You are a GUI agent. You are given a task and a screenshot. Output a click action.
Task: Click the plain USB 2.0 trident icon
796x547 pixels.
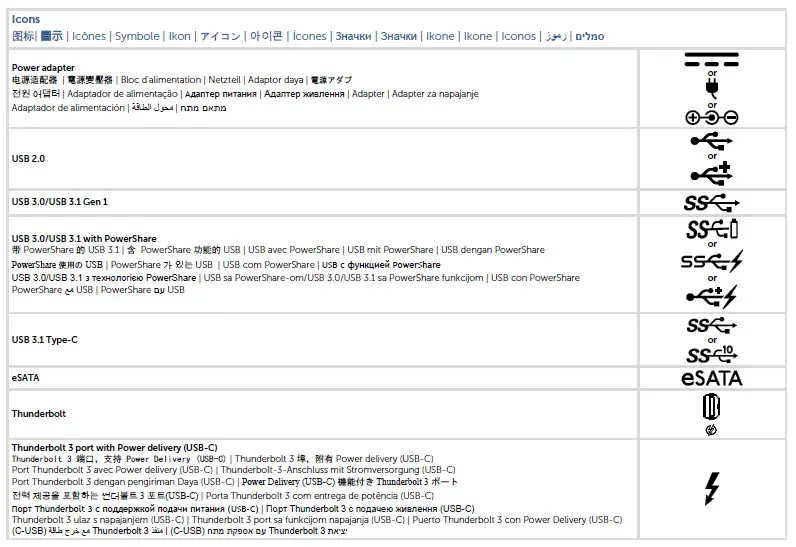coord(711,141)
